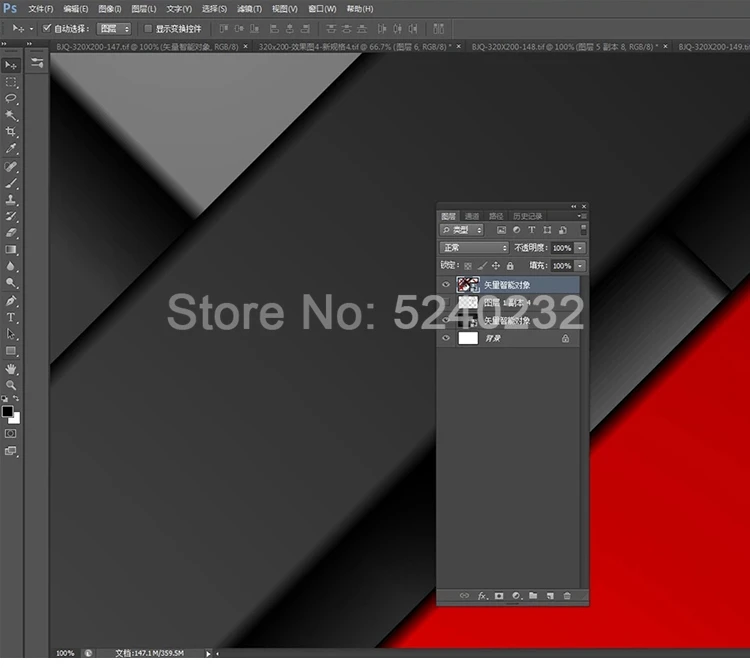Select the Rectangular Marquee tool
750x668 pixels.
click(11, 82)
